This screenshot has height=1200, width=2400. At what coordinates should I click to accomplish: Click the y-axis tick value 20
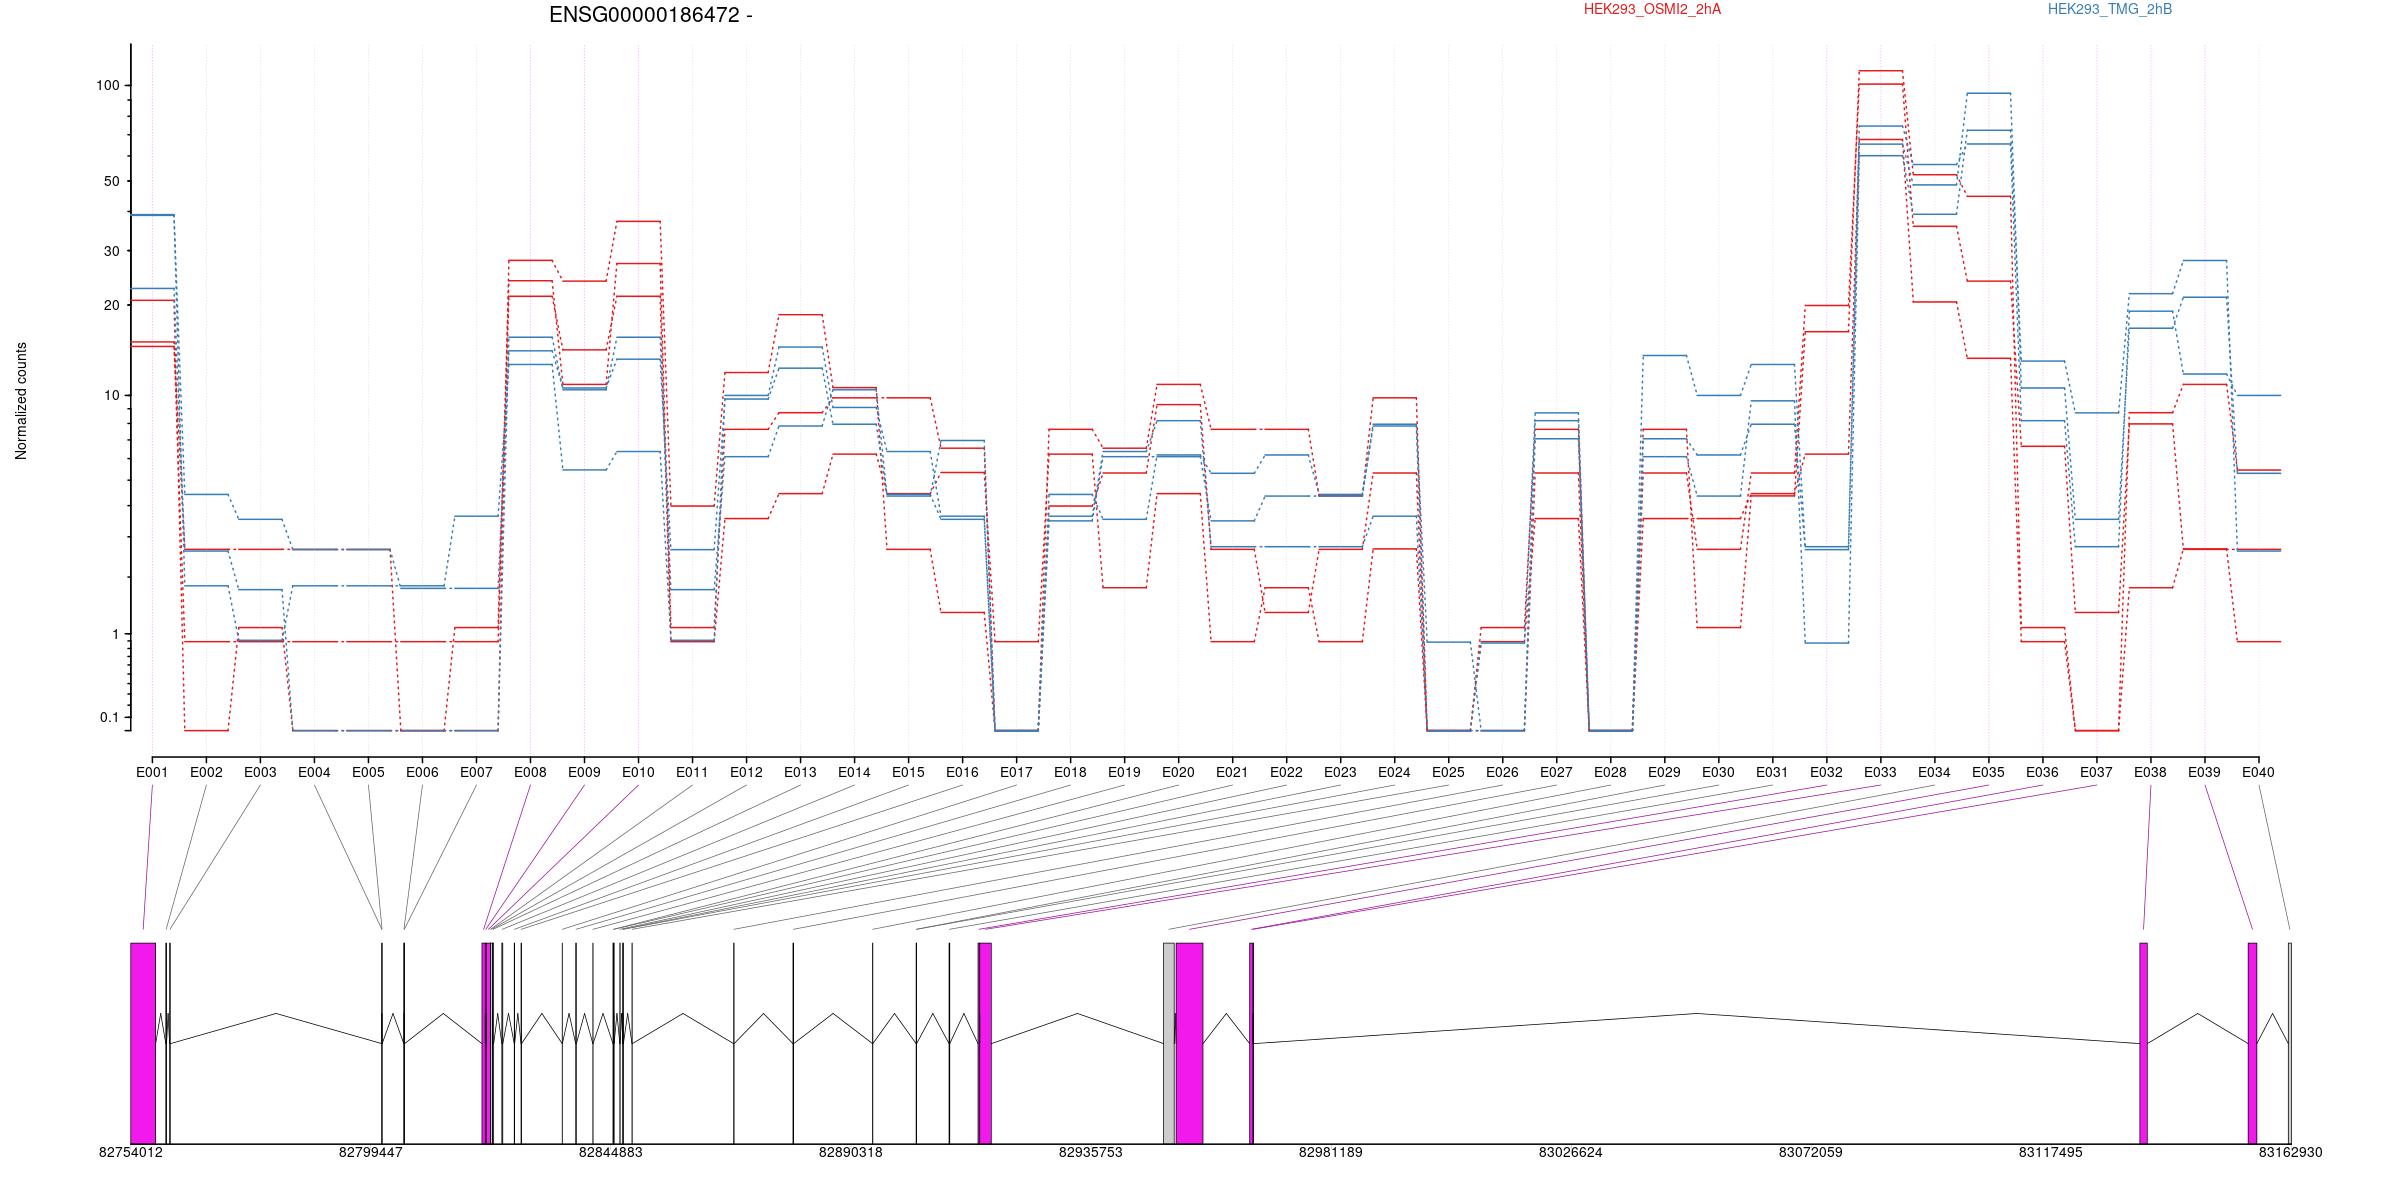[x=111, y=306]
